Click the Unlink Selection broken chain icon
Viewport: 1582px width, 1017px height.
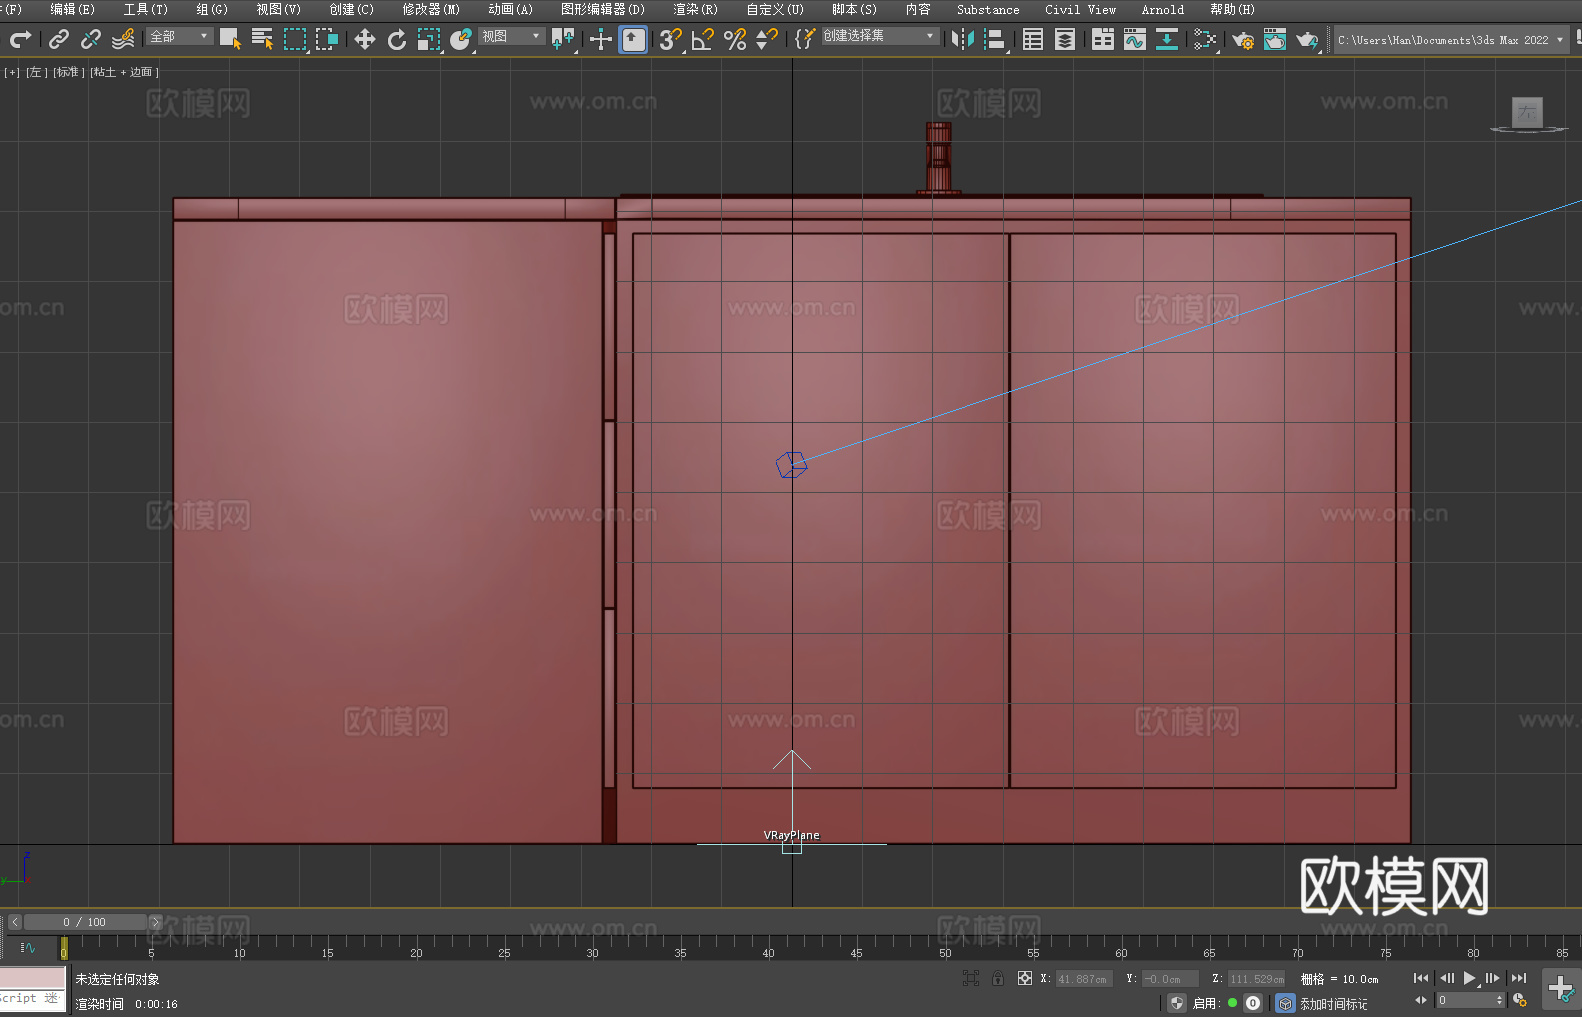(x=91, y=39)
